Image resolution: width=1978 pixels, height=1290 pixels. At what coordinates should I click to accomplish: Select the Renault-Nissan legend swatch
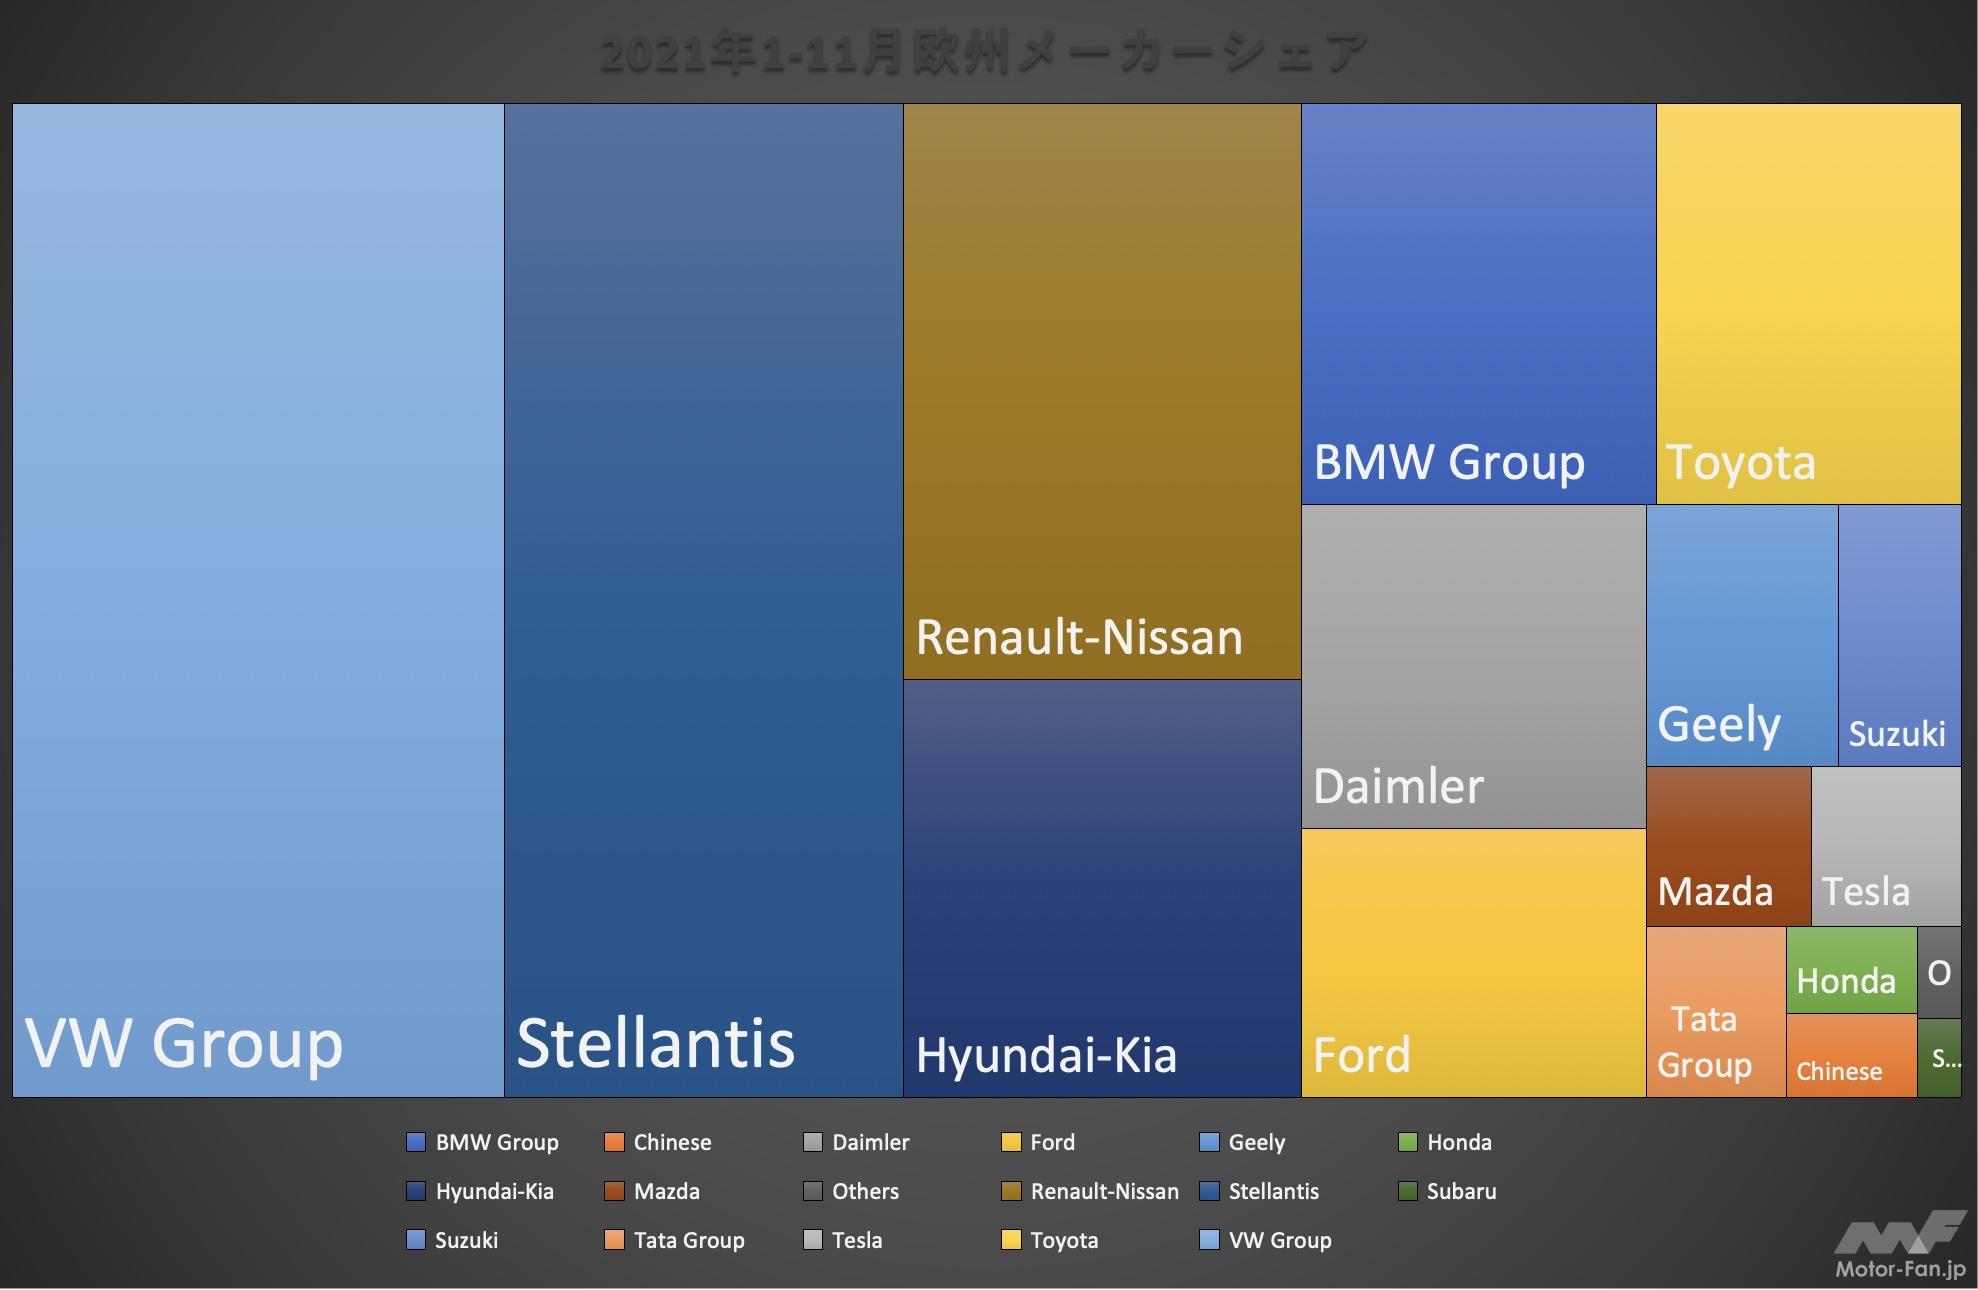point(1011,1191)
